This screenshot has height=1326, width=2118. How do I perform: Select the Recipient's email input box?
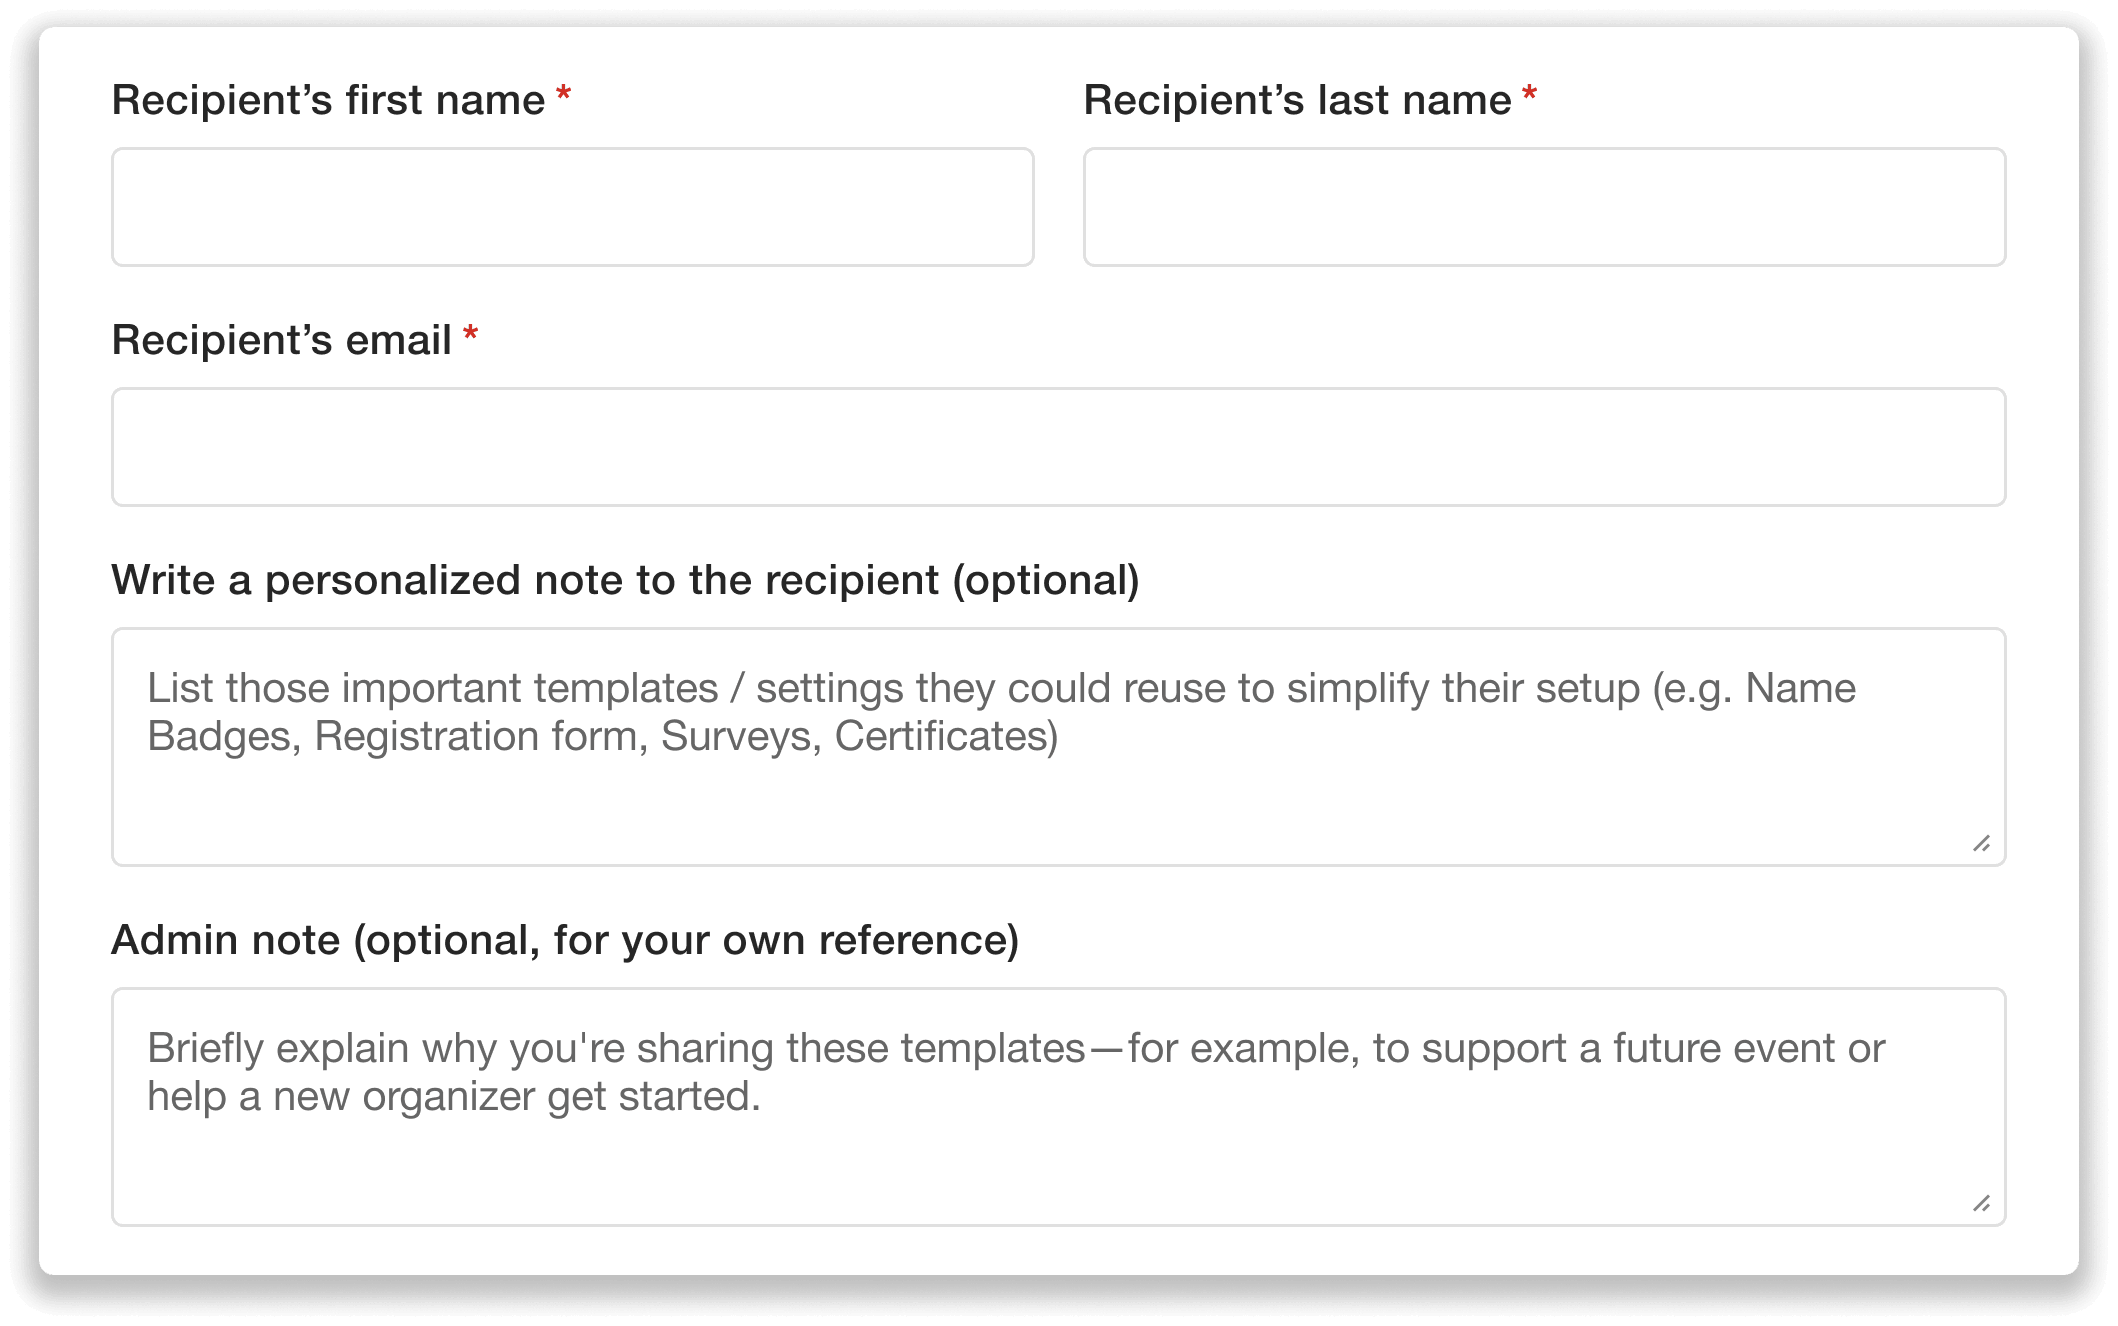pos(1058,447)
